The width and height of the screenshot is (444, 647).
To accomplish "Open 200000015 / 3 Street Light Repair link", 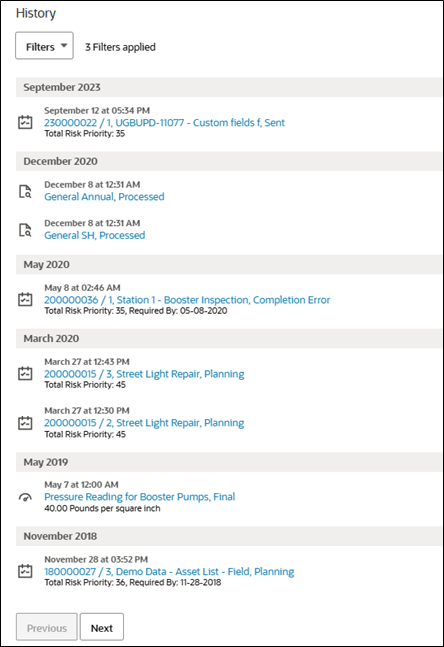I will [144, 374].
